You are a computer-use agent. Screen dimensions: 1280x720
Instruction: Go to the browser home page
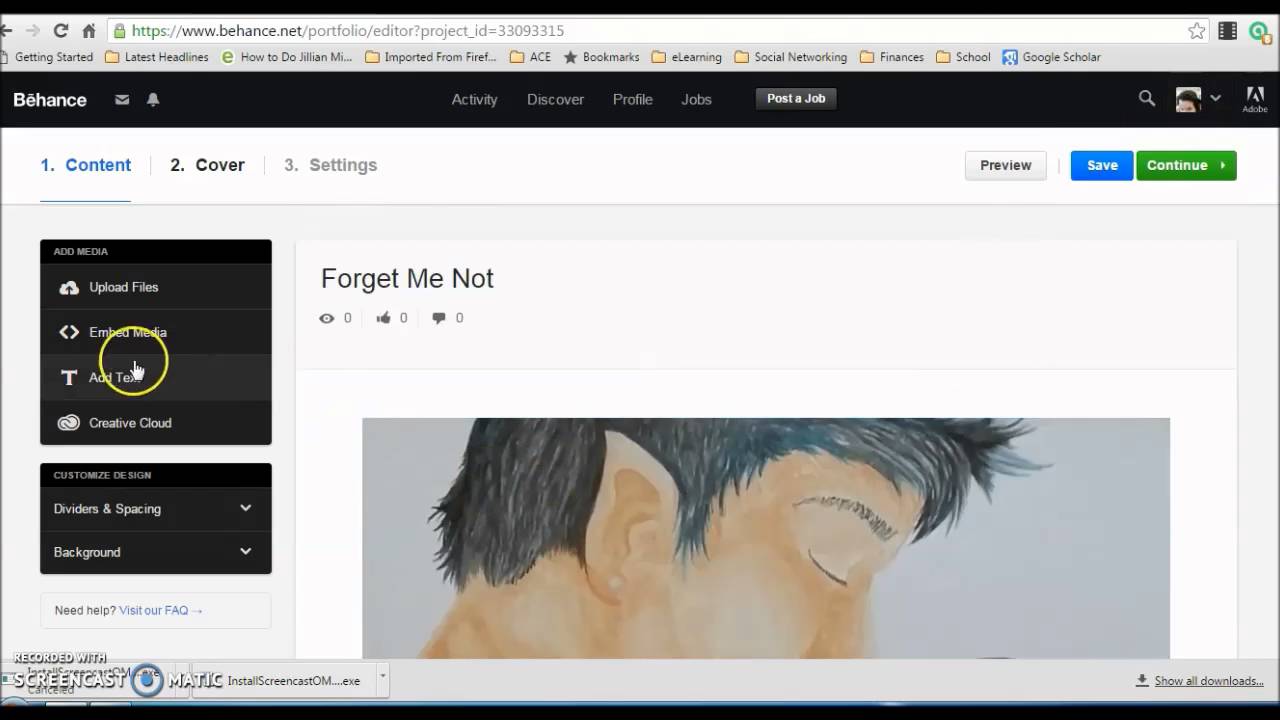(89, 31)
